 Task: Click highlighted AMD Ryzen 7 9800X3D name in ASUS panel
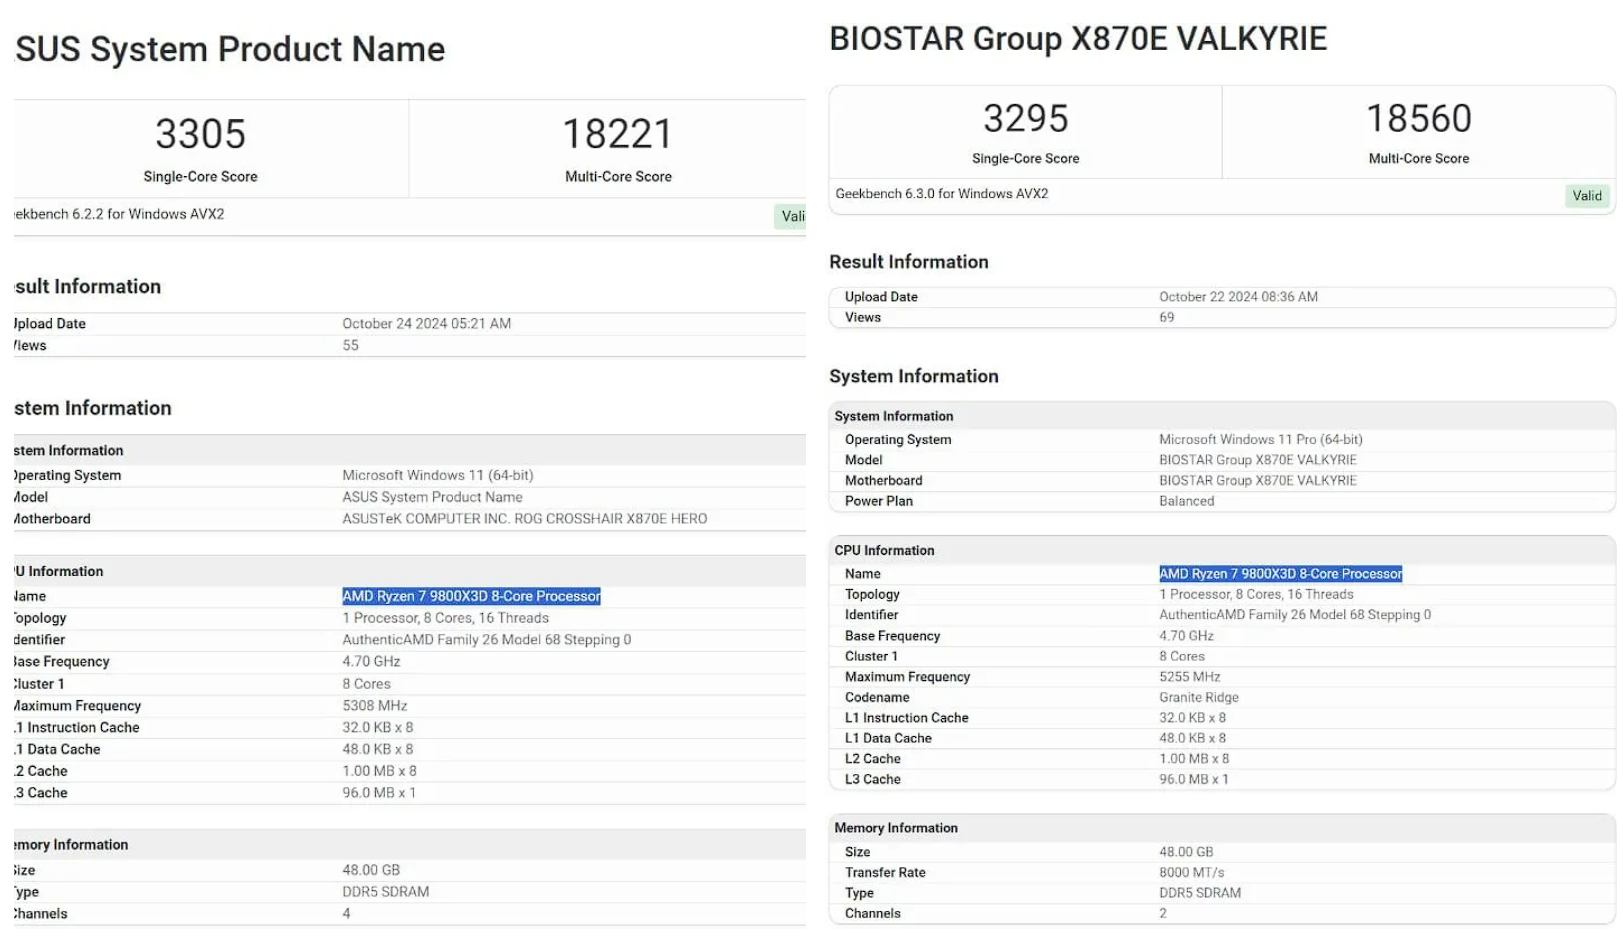coord(471,596)
